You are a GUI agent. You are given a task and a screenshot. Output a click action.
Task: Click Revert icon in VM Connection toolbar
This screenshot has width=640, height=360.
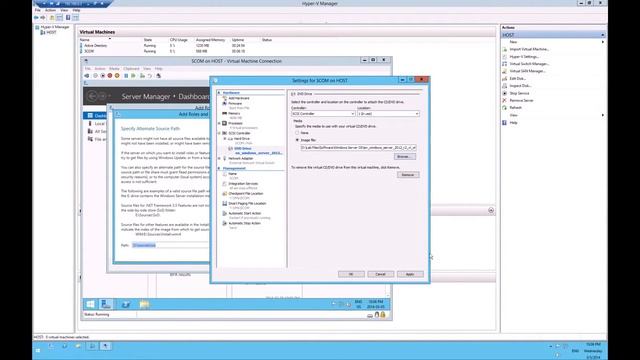(150, 76)
